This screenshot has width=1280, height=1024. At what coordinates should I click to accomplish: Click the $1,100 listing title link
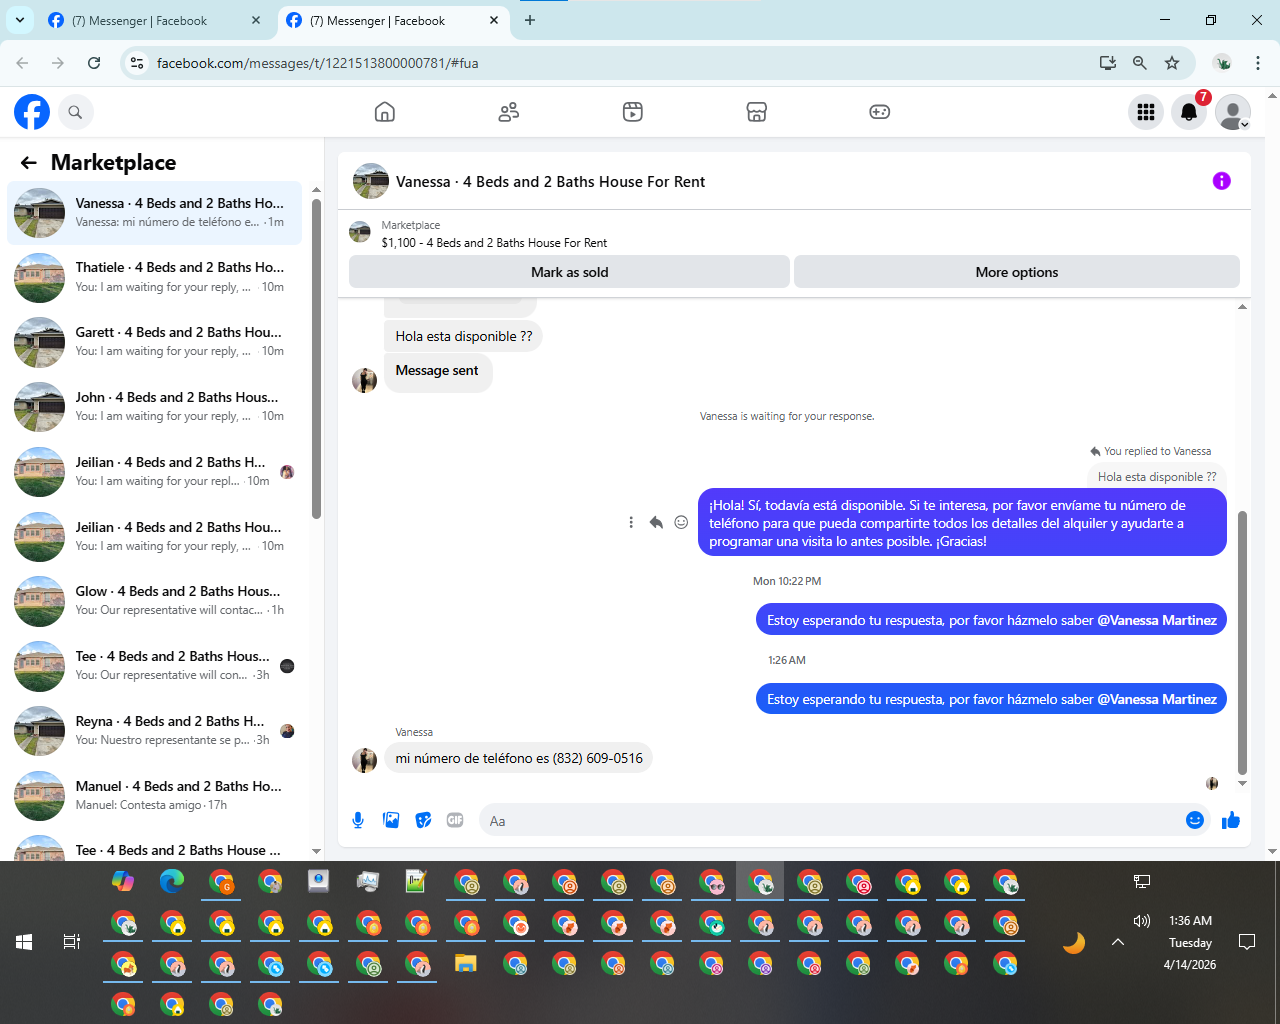tap(494, 243)
